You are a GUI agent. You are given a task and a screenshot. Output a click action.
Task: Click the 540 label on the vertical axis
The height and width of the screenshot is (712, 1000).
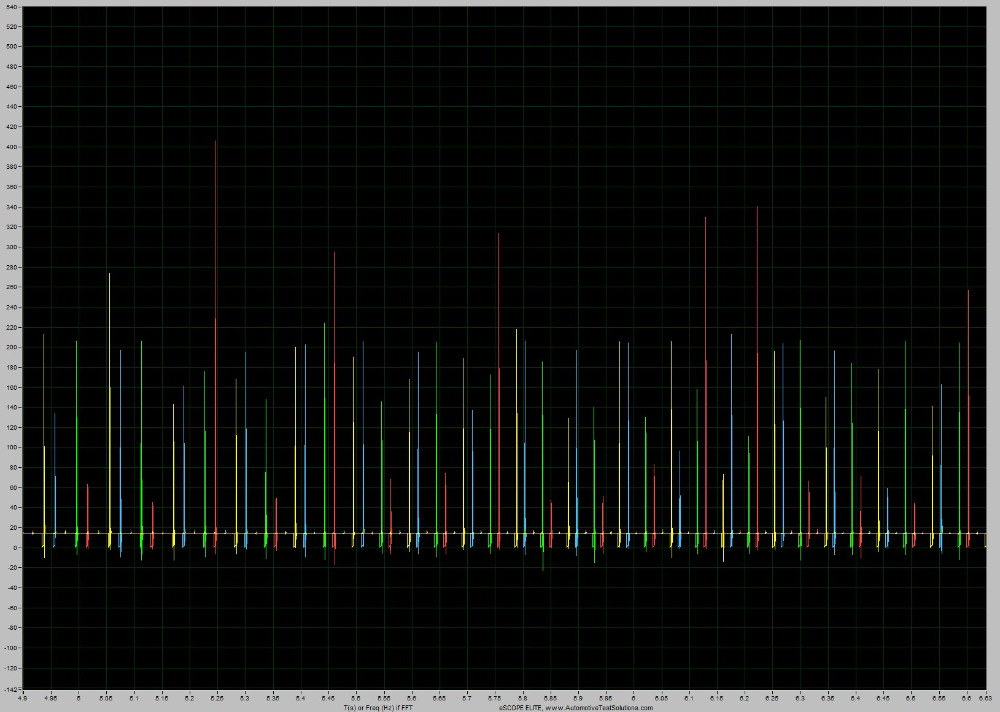pyautogui.click(x=12, y=7)
